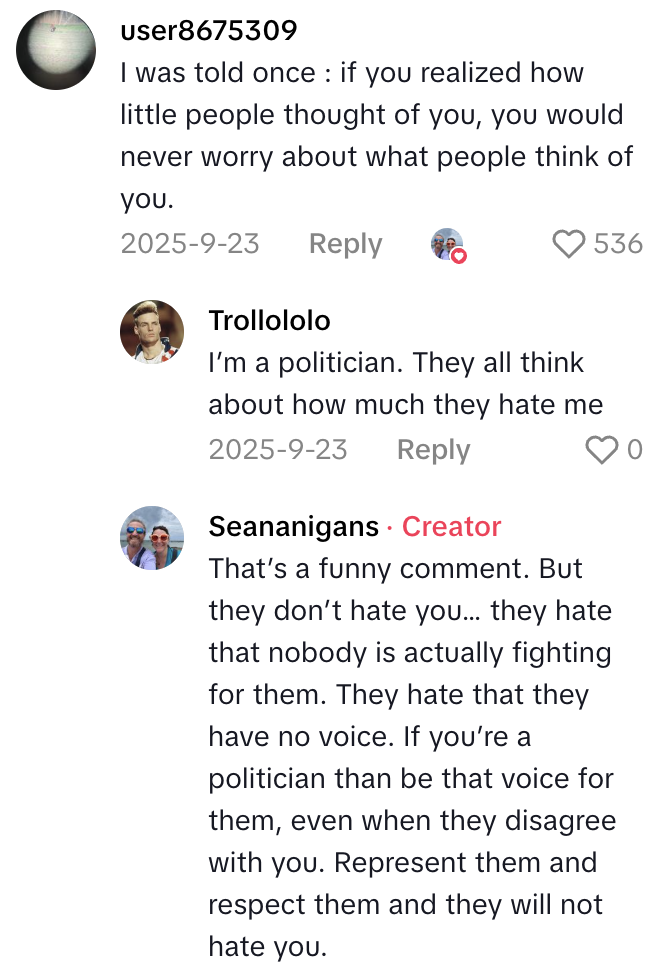Screen dimensions: 670x962
Task: Open Seananigans' profile photo
Action: (x=152, y=538)
